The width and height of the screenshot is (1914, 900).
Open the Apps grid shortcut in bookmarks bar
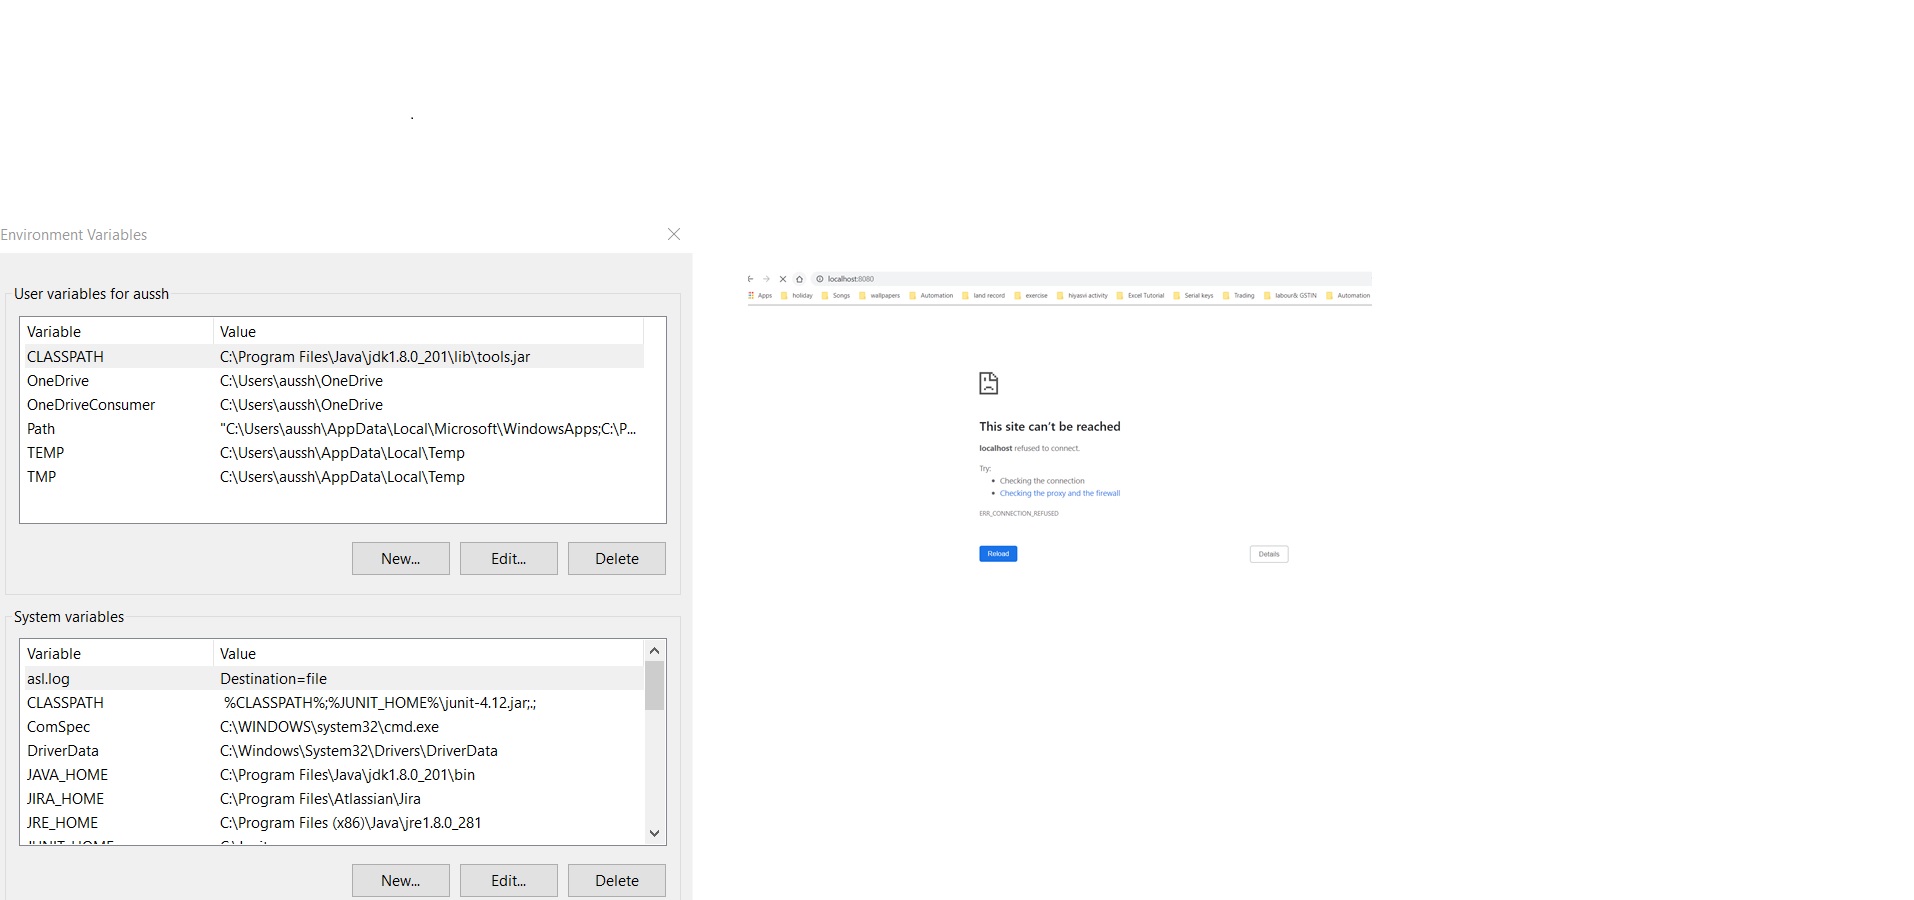[x=760, y=295]
